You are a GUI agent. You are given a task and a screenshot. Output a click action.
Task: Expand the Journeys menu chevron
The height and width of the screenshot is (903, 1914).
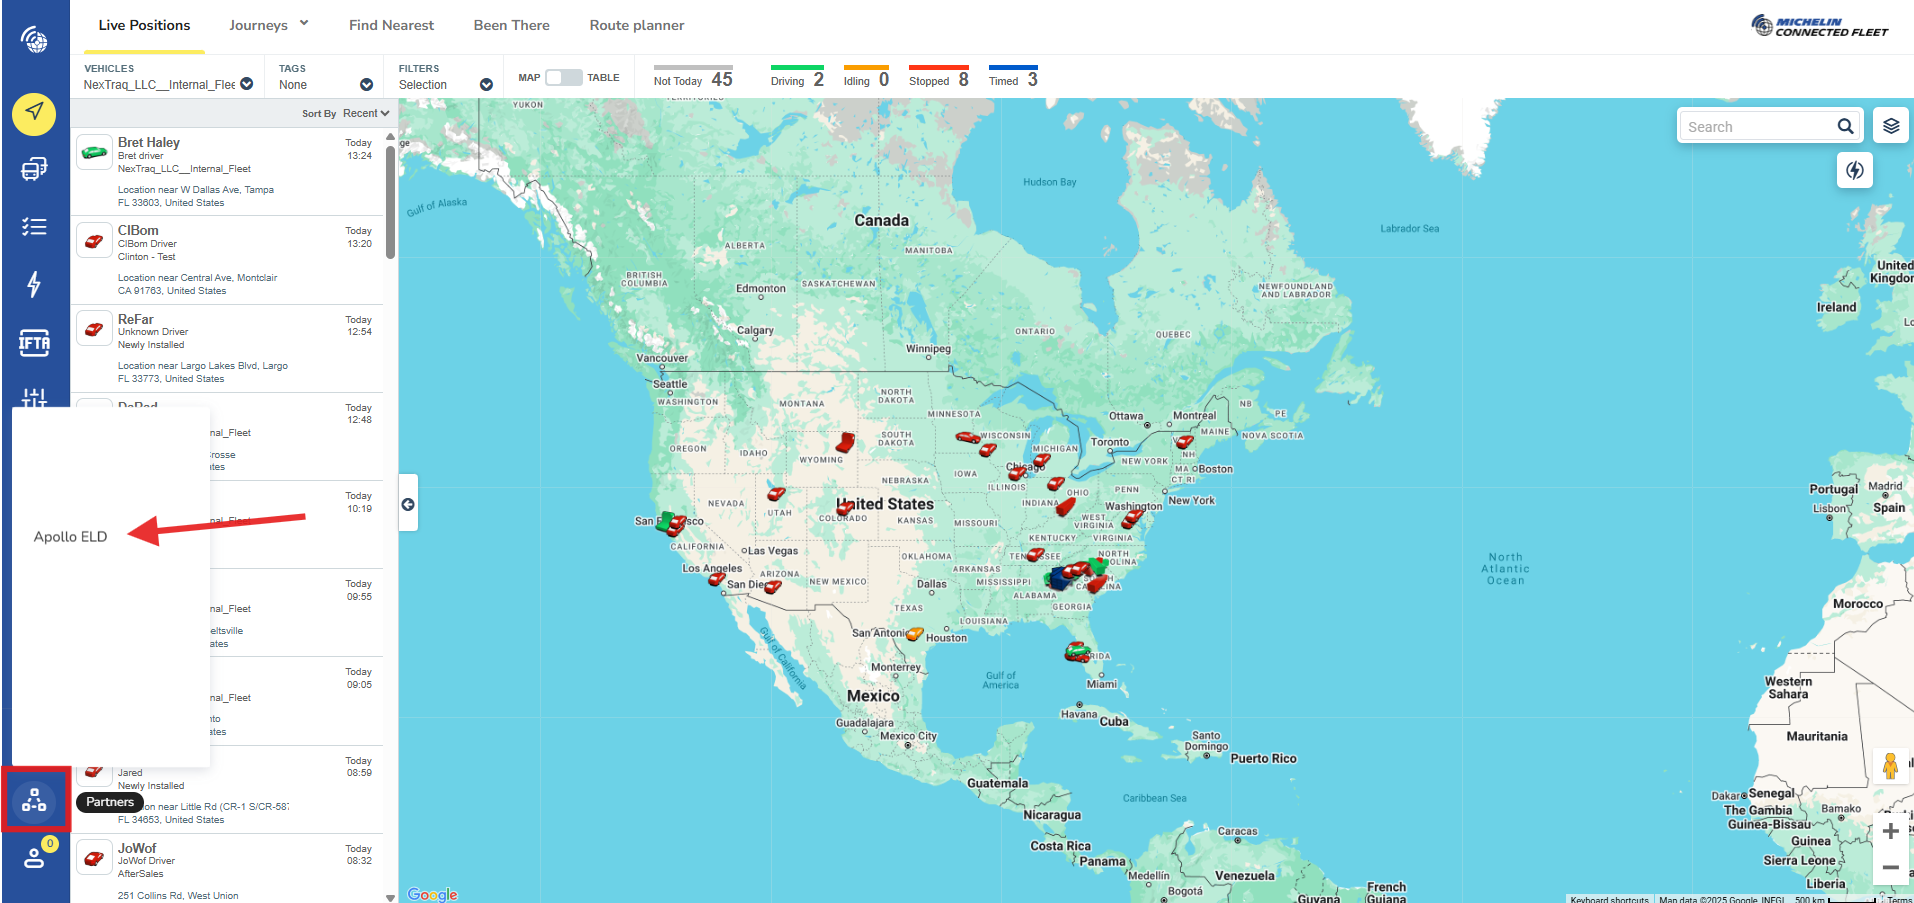click(x=304, y=23)
